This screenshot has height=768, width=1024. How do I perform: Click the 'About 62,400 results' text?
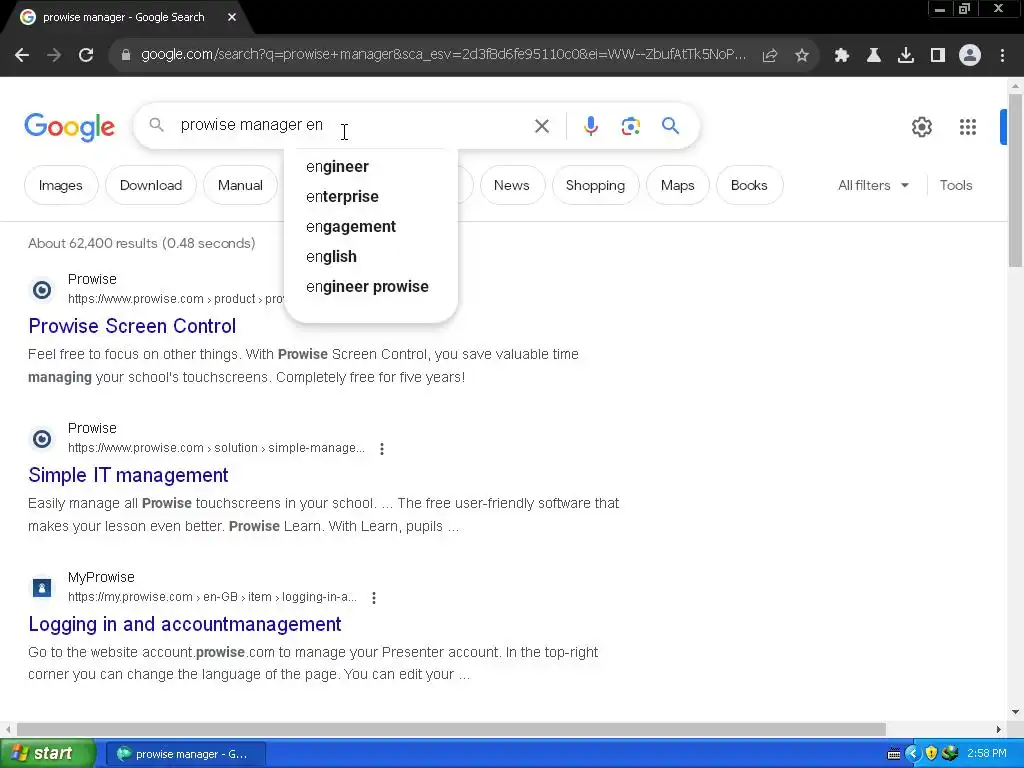(141, 243)
